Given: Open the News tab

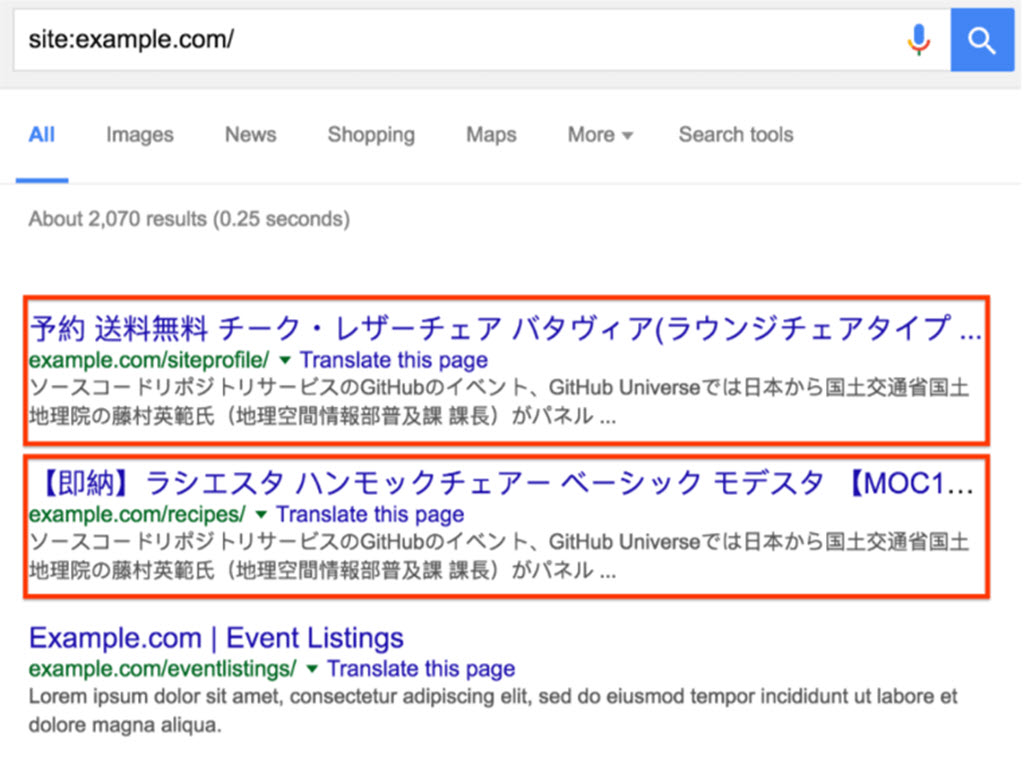Looking at the screenshot, I should [x=251, y=135].
